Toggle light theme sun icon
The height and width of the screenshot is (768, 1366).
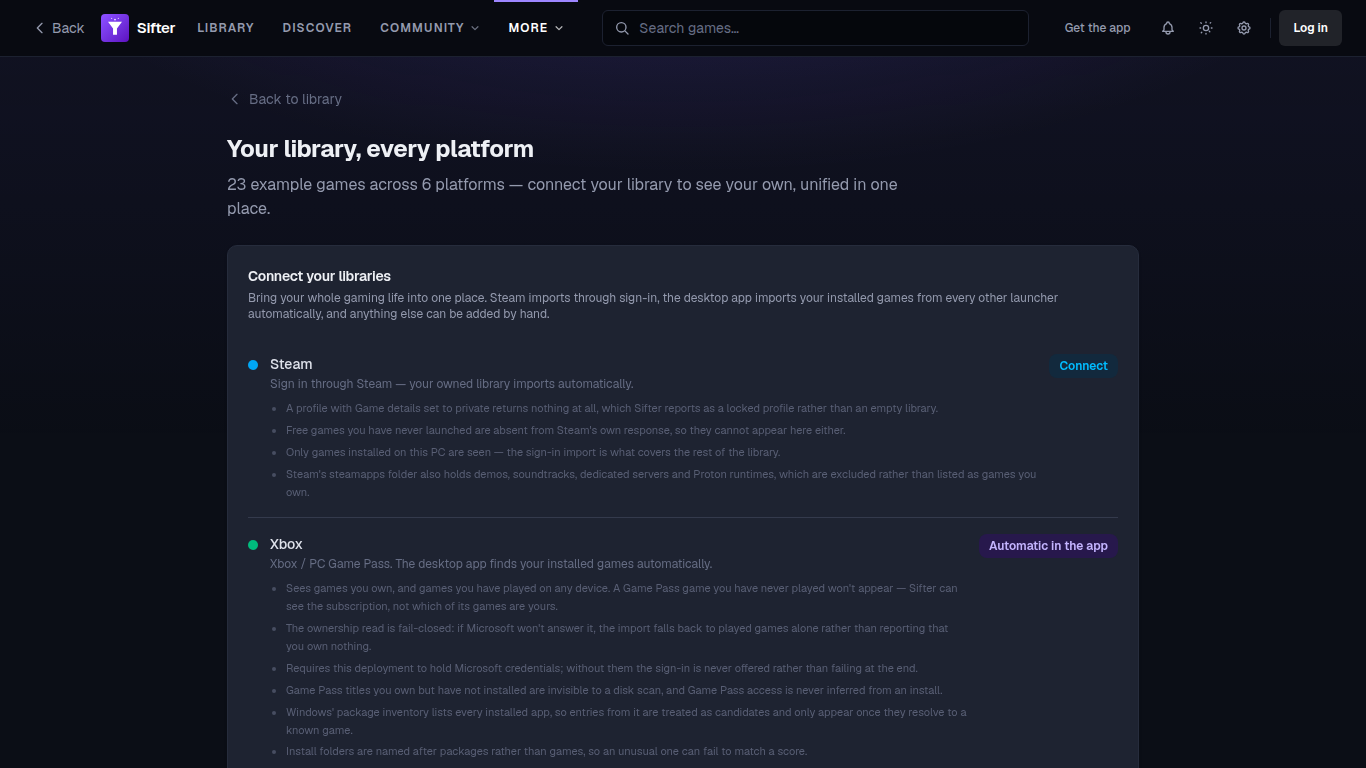(1206, 28)
